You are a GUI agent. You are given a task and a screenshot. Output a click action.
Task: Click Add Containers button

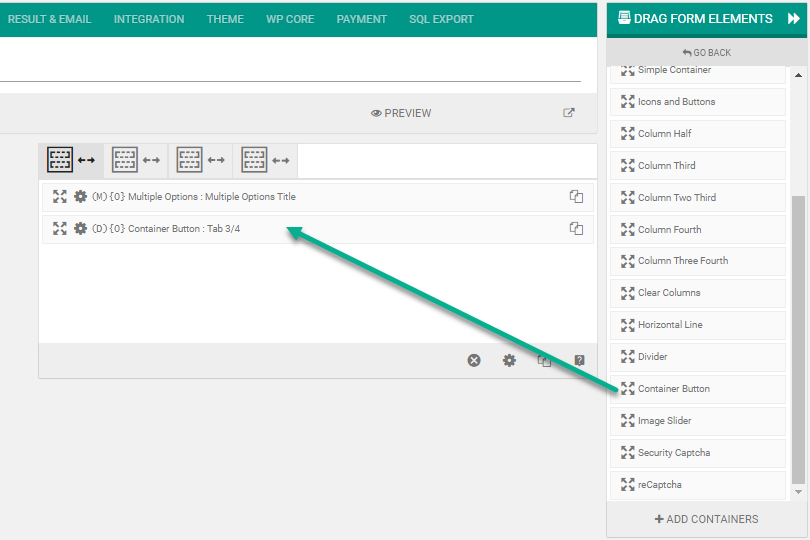706,519
